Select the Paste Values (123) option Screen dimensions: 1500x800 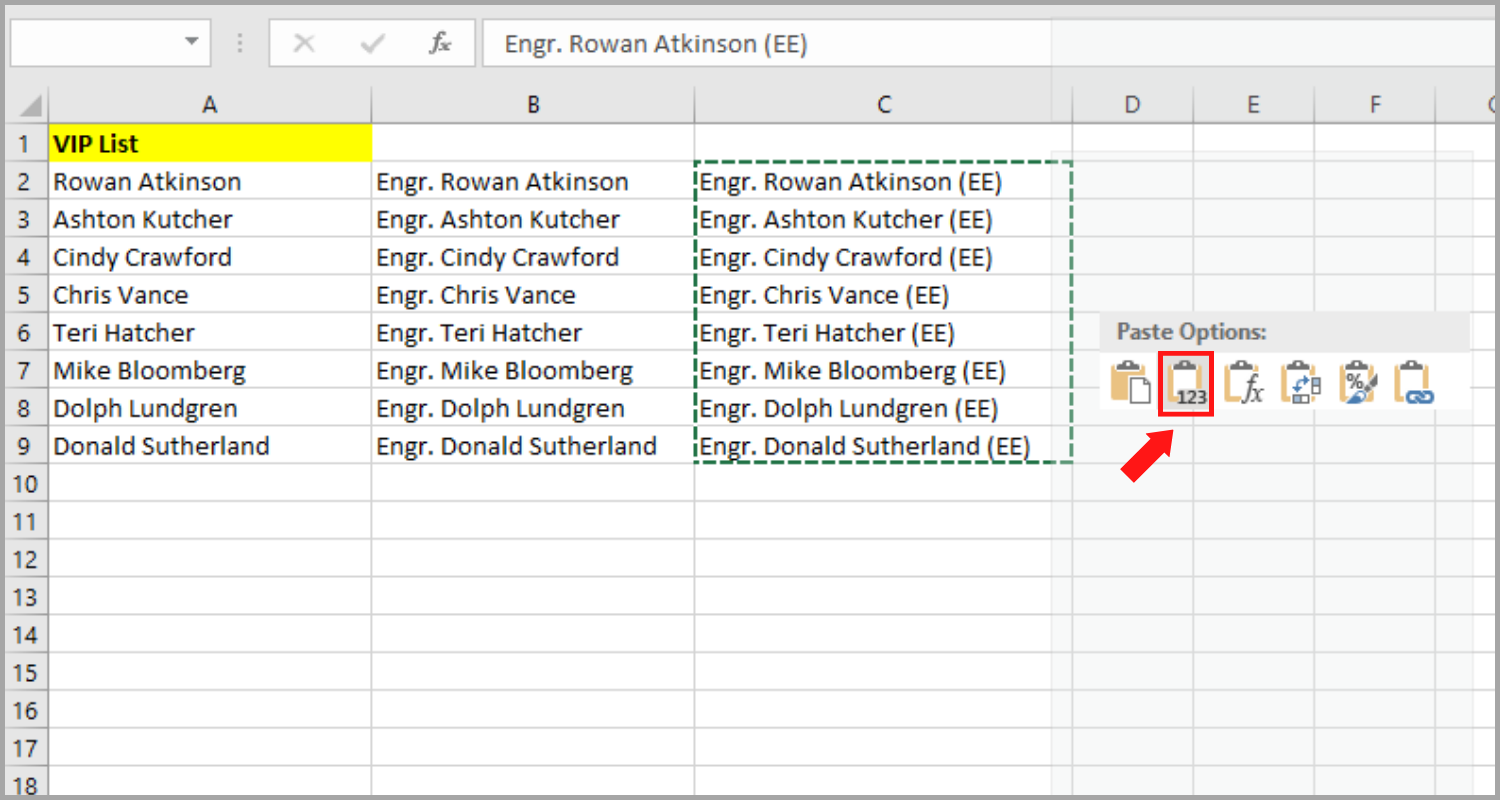click(x=1186, y=382)
